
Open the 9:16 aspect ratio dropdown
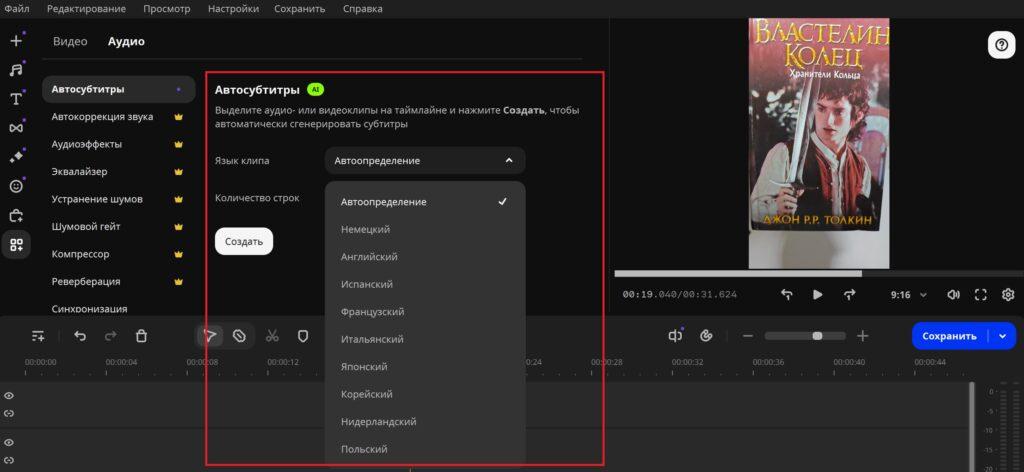coord(908,295)
